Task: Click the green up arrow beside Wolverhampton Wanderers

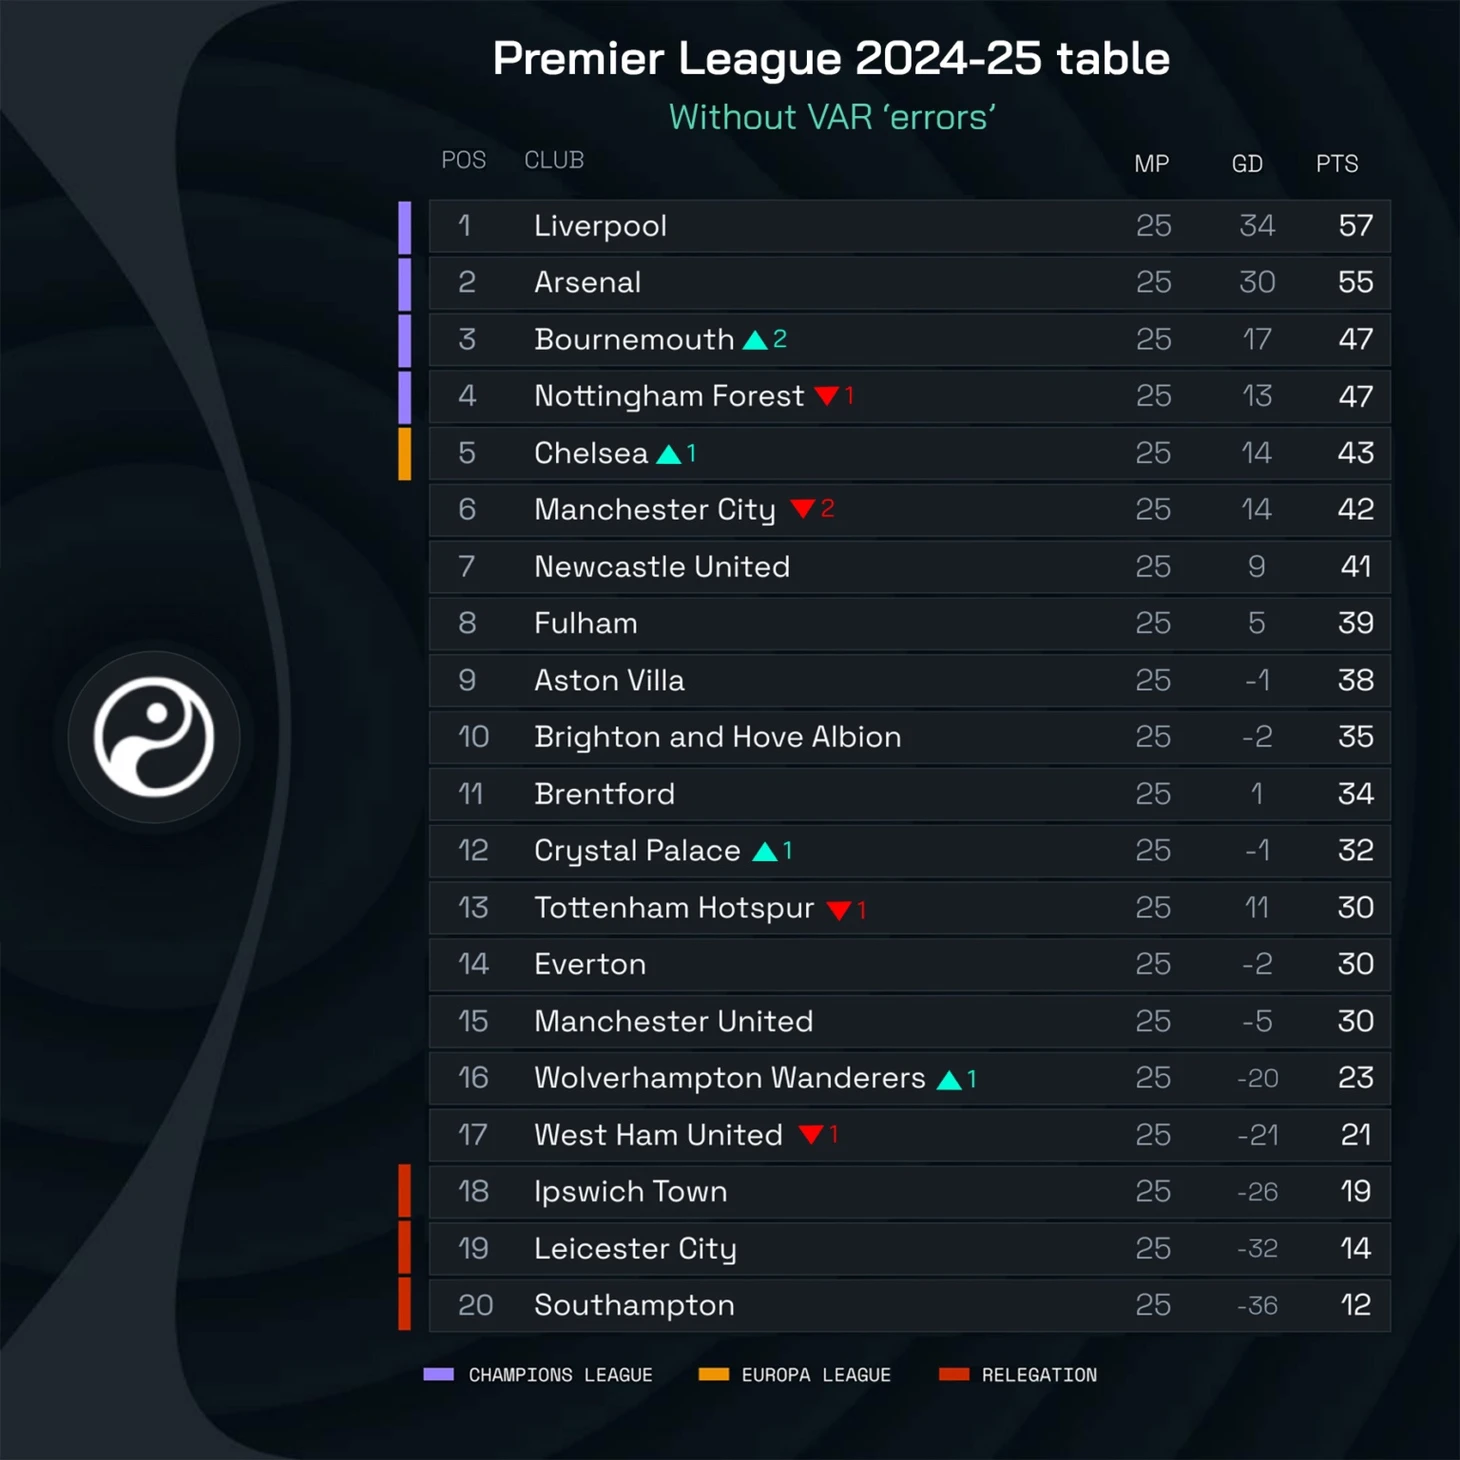Action: pyautogui.click(x=949, y=1079)
